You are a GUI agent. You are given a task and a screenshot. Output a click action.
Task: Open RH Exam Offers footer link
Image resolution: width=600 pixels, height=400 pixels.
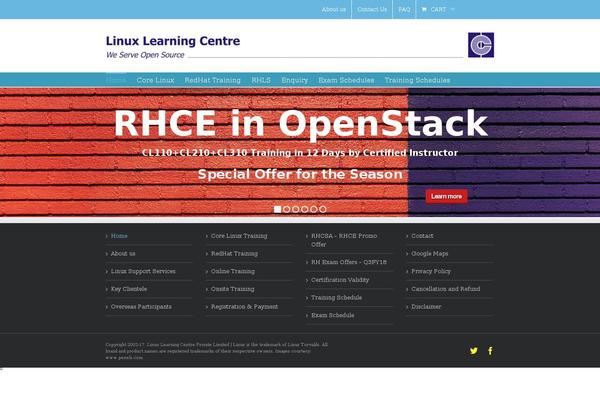349,262
